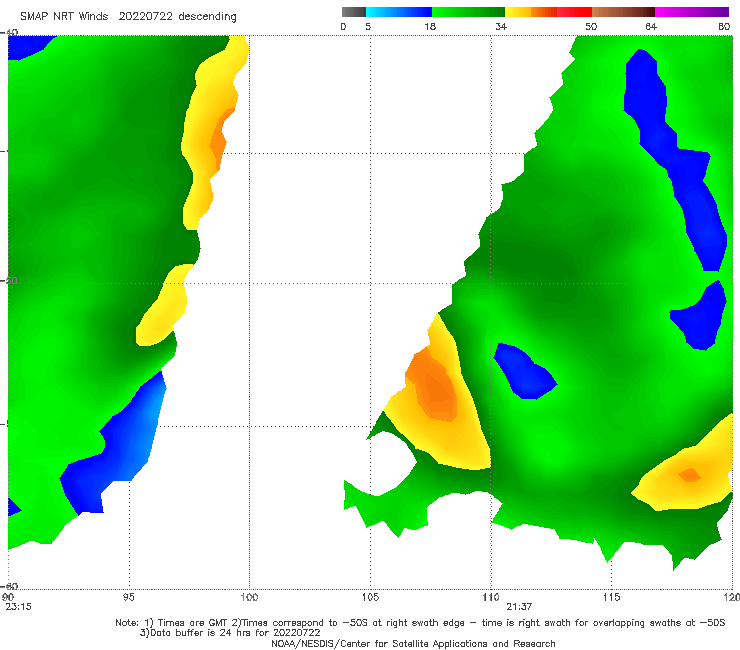740x650 pixels.
Task: Click the title 'SMAP NRT Winds 20220722 descending'
Action: (128, 17)
